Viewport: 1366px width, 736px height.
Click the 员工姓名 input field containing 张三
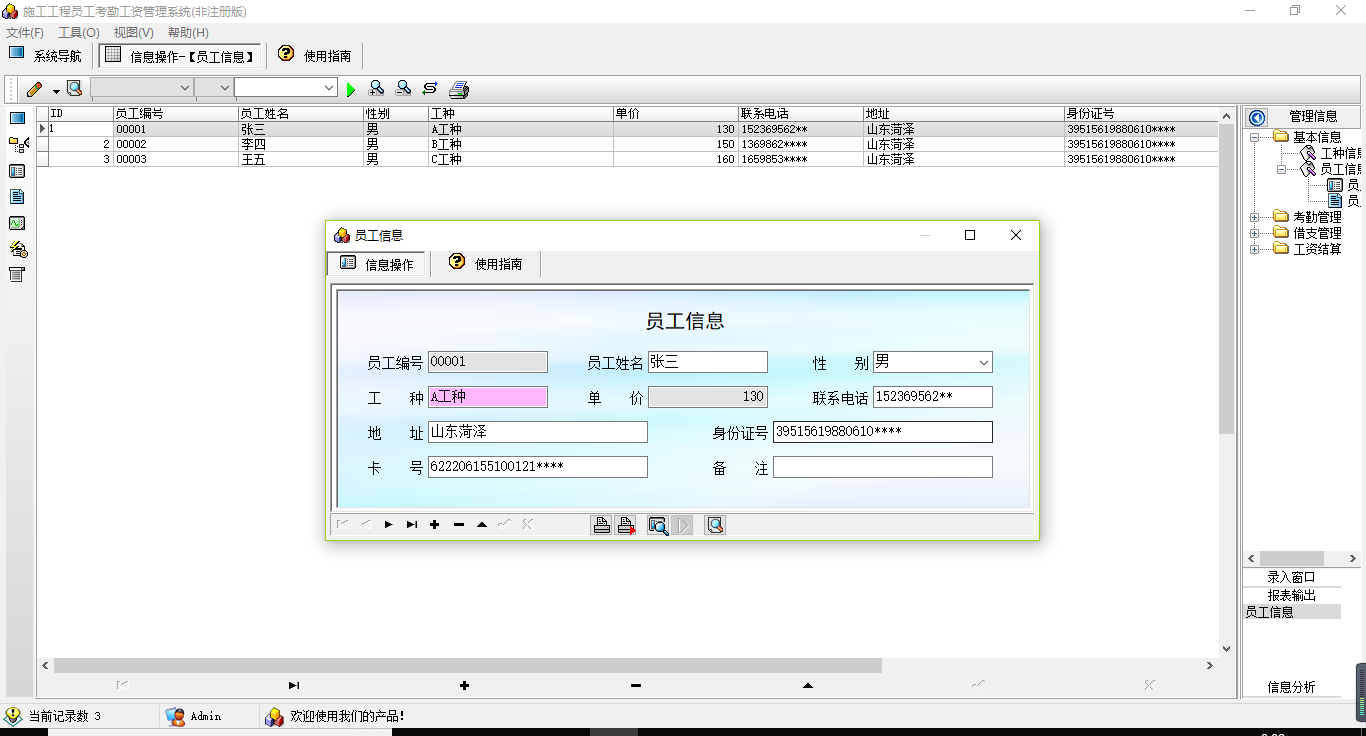click(x=708, y=362)
